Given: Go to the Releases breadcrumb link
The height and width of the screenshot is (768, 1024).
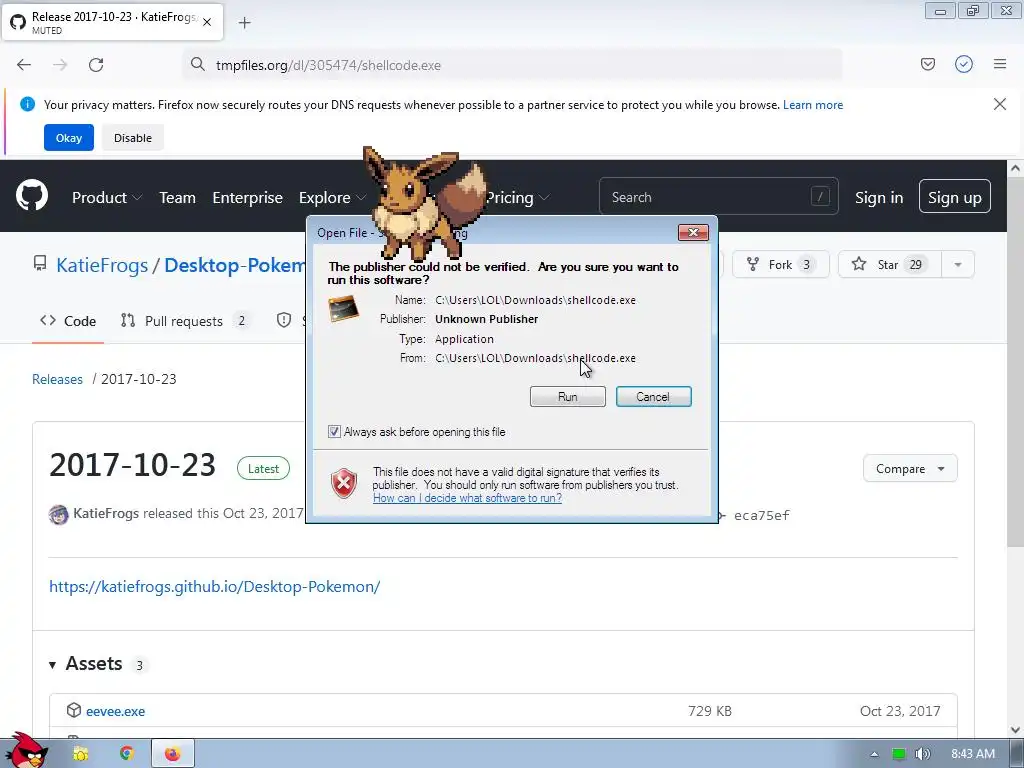Looking at the screenshot, I should point(57,379).
